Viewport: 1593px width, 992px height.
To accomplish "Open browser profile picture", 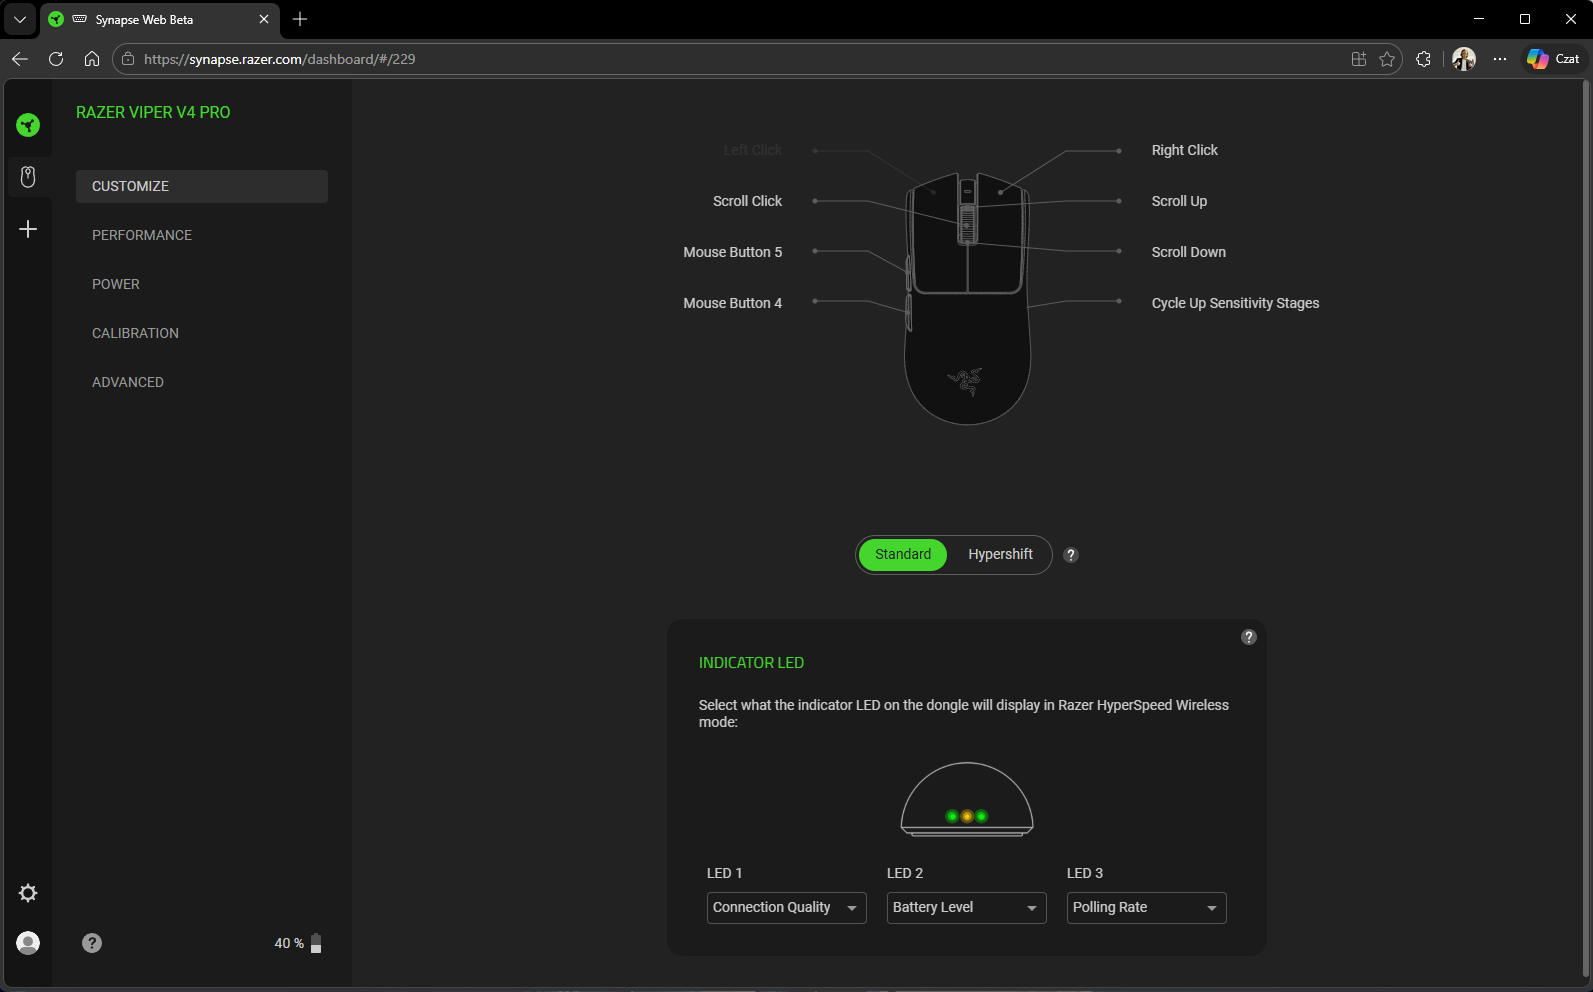I will tap(1464, 59).
